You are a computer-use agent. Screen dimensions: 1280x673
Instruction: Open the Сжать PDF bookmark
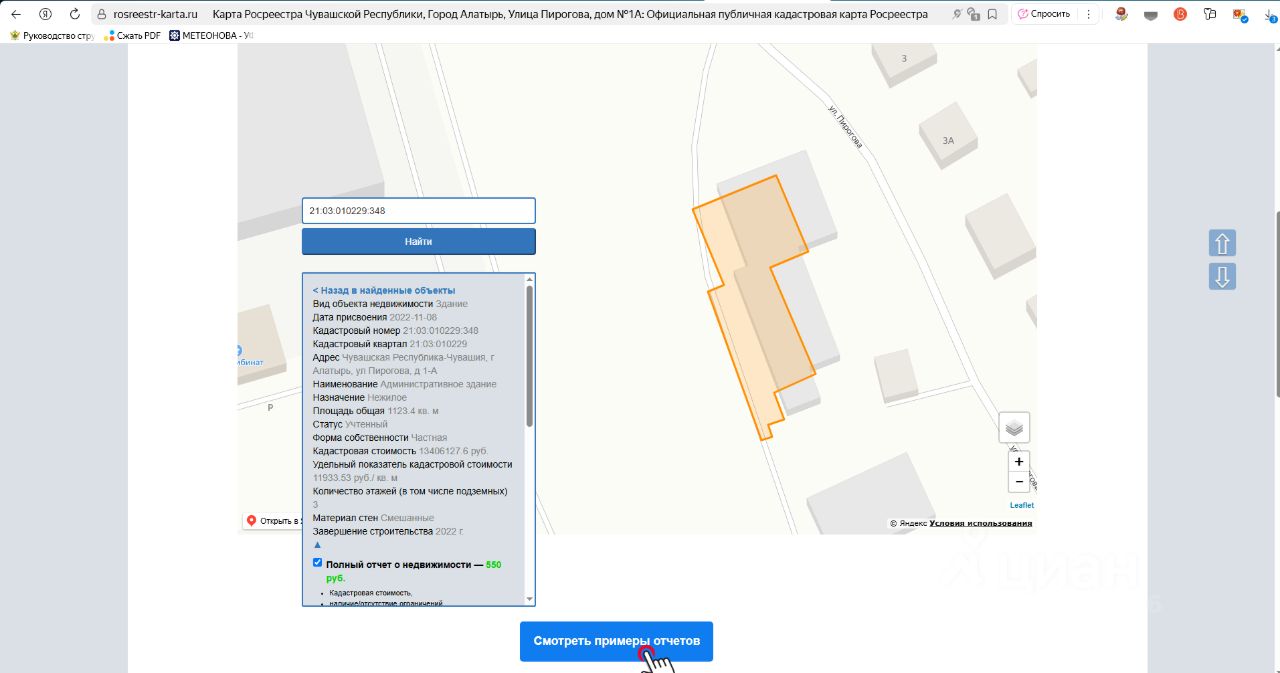coord(132,35)
